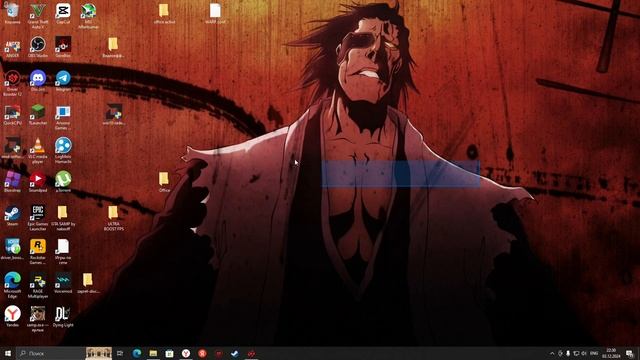The image size is (640, 360).
Task: Open the Telegram desktop shortcut
Action: click(x=63, y=80)
